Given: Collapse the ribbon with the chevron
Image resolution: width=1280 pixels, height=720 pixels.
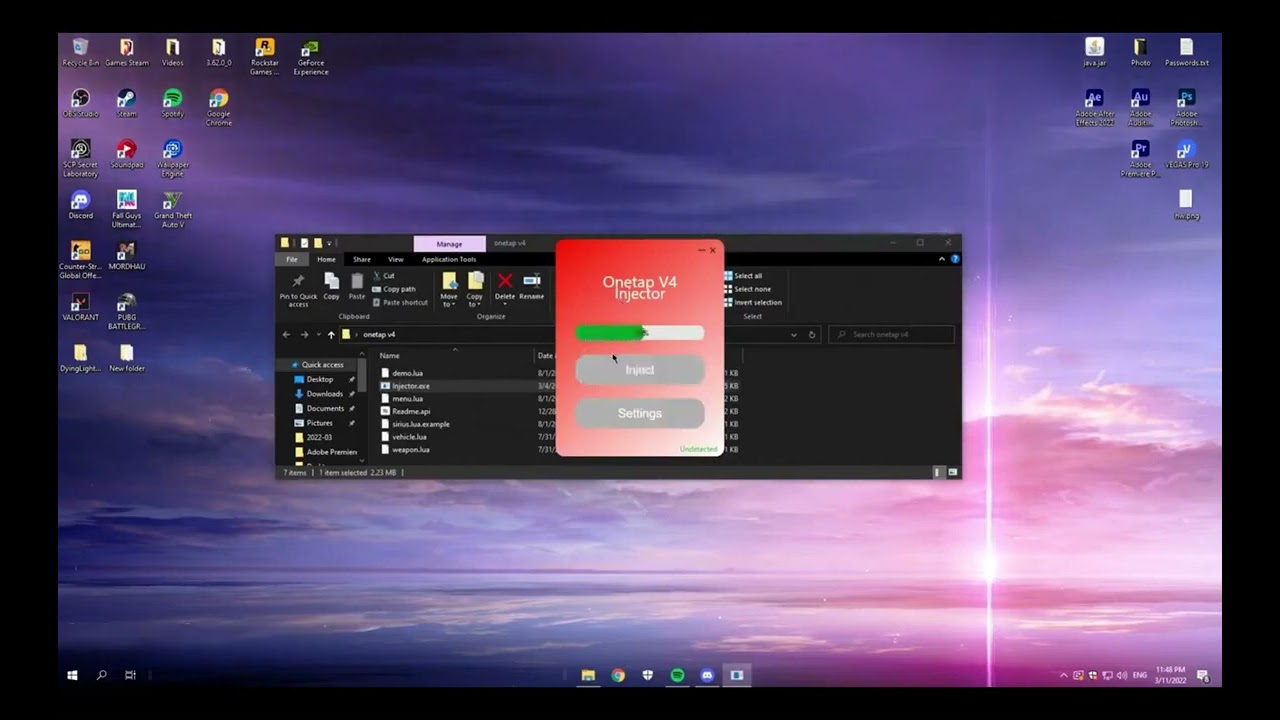Looking at the screenshot, I should (x=941, y=259).
